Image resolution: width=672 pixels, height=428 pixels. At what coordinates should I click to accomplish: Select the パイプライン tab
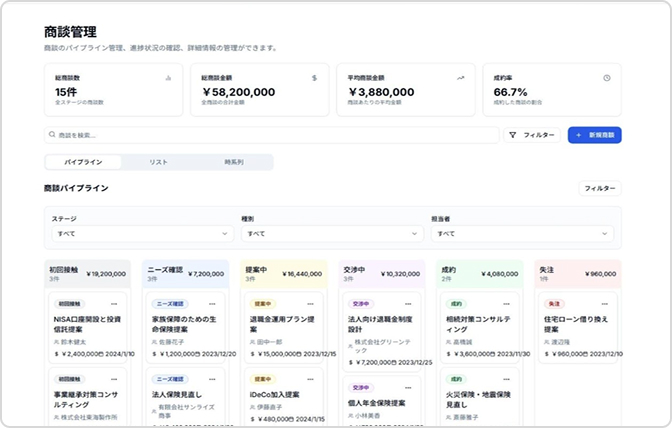[84, 162]
